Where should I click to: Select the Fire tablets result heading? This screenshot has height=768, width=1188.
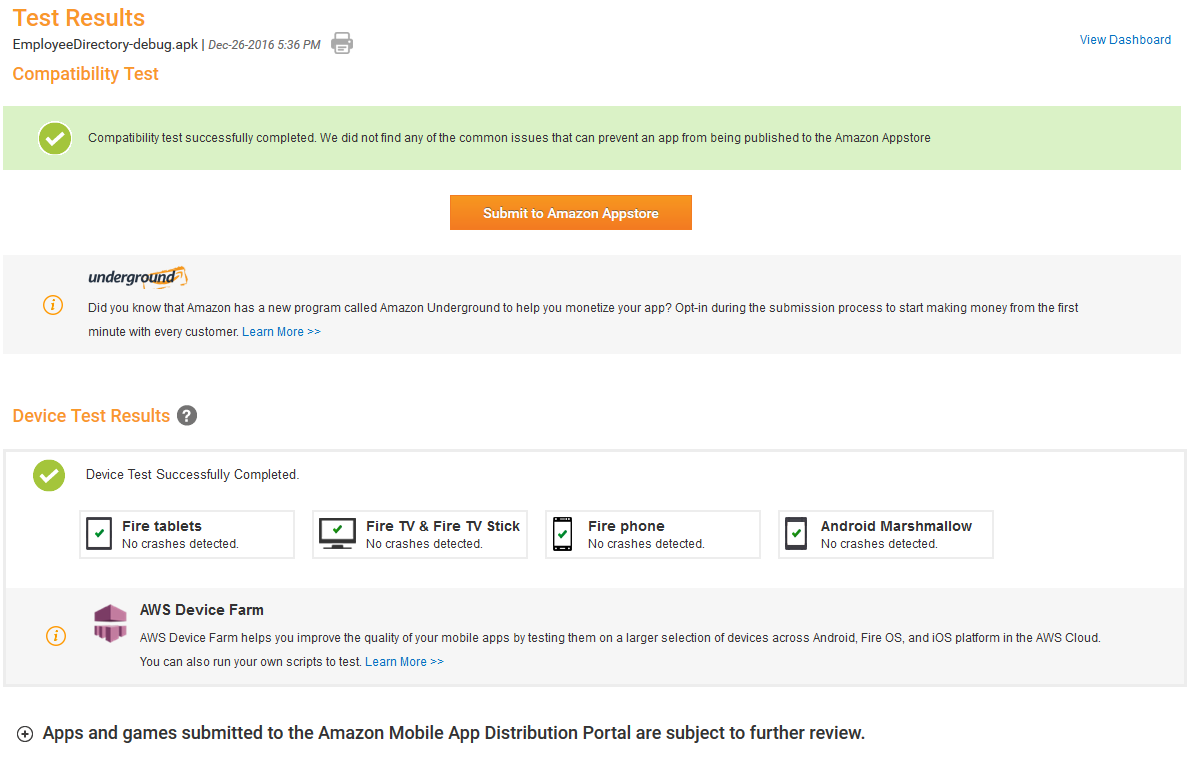[x=162, y=526]
